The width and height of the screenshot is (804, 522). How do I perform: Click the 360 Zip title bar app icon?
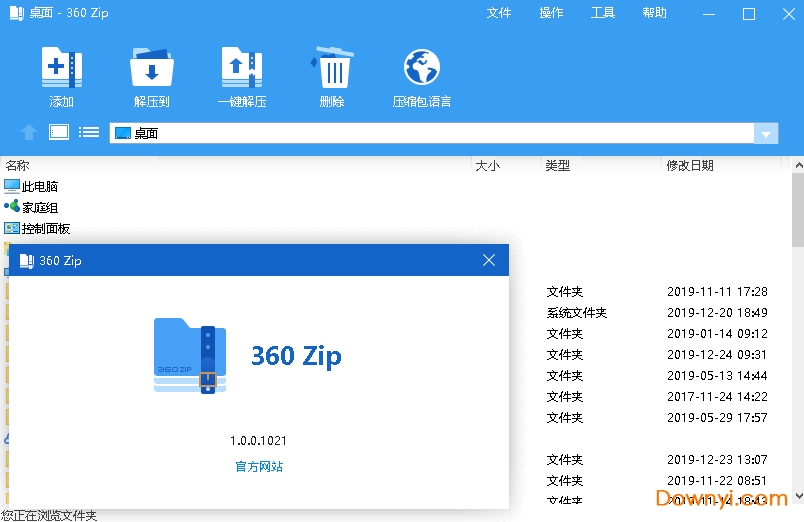[x=17, y=13]
